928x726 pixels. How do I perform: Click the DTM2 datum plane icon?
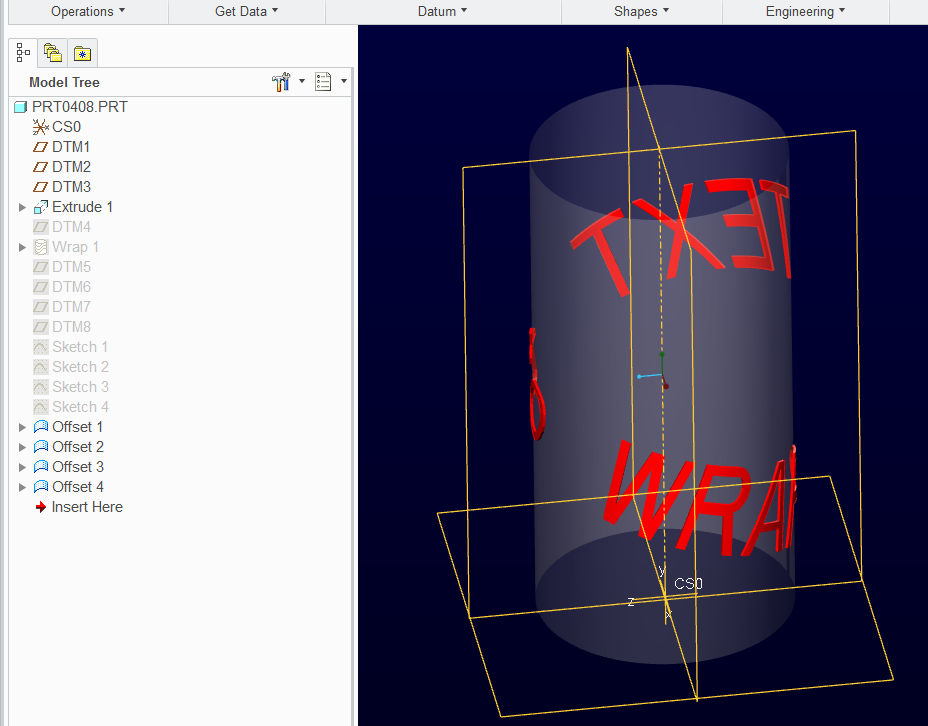click(x=40, y=167)
